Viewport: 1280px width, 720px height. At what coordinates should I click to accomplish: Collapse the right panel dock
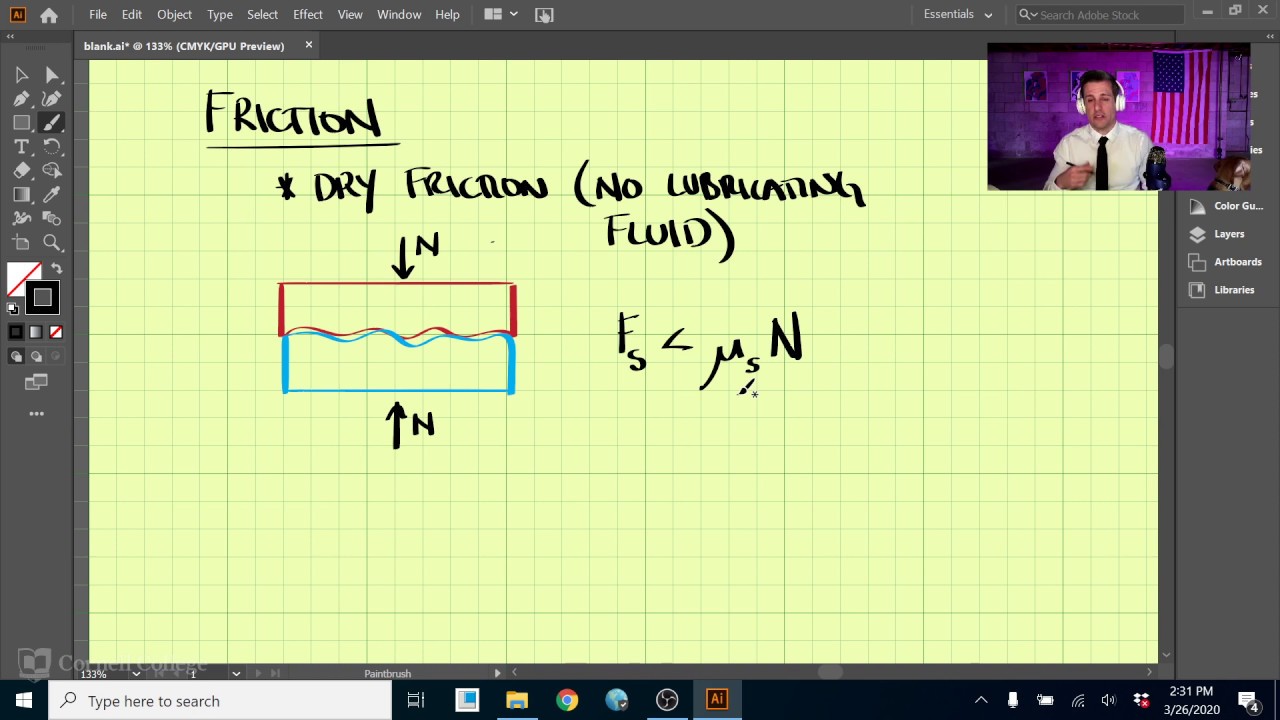point(1268,36)
